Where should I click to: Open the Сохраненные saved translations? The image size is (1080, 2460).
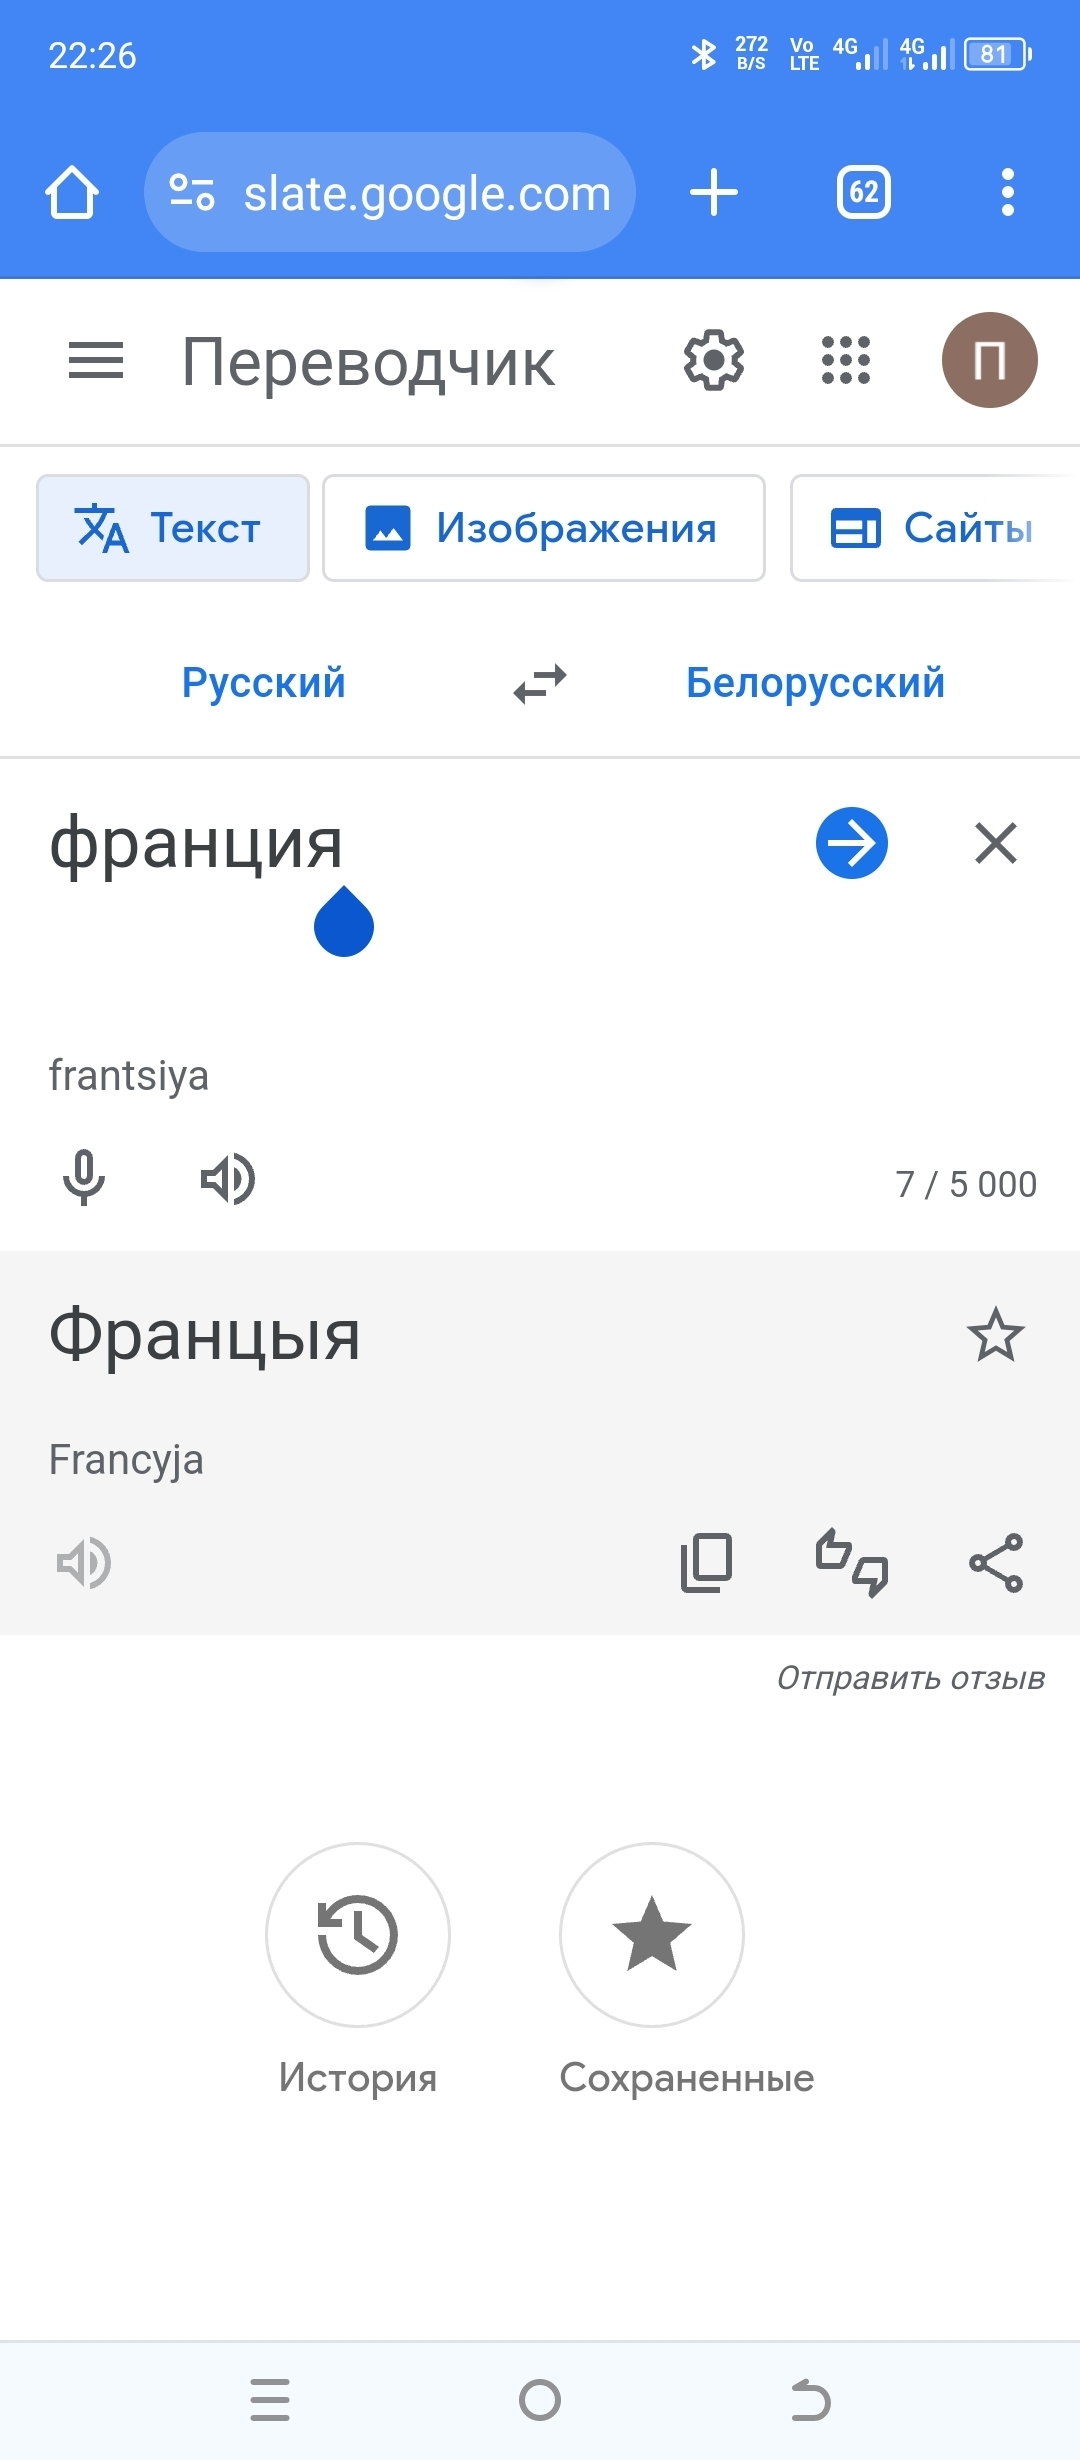point(652,1935)
